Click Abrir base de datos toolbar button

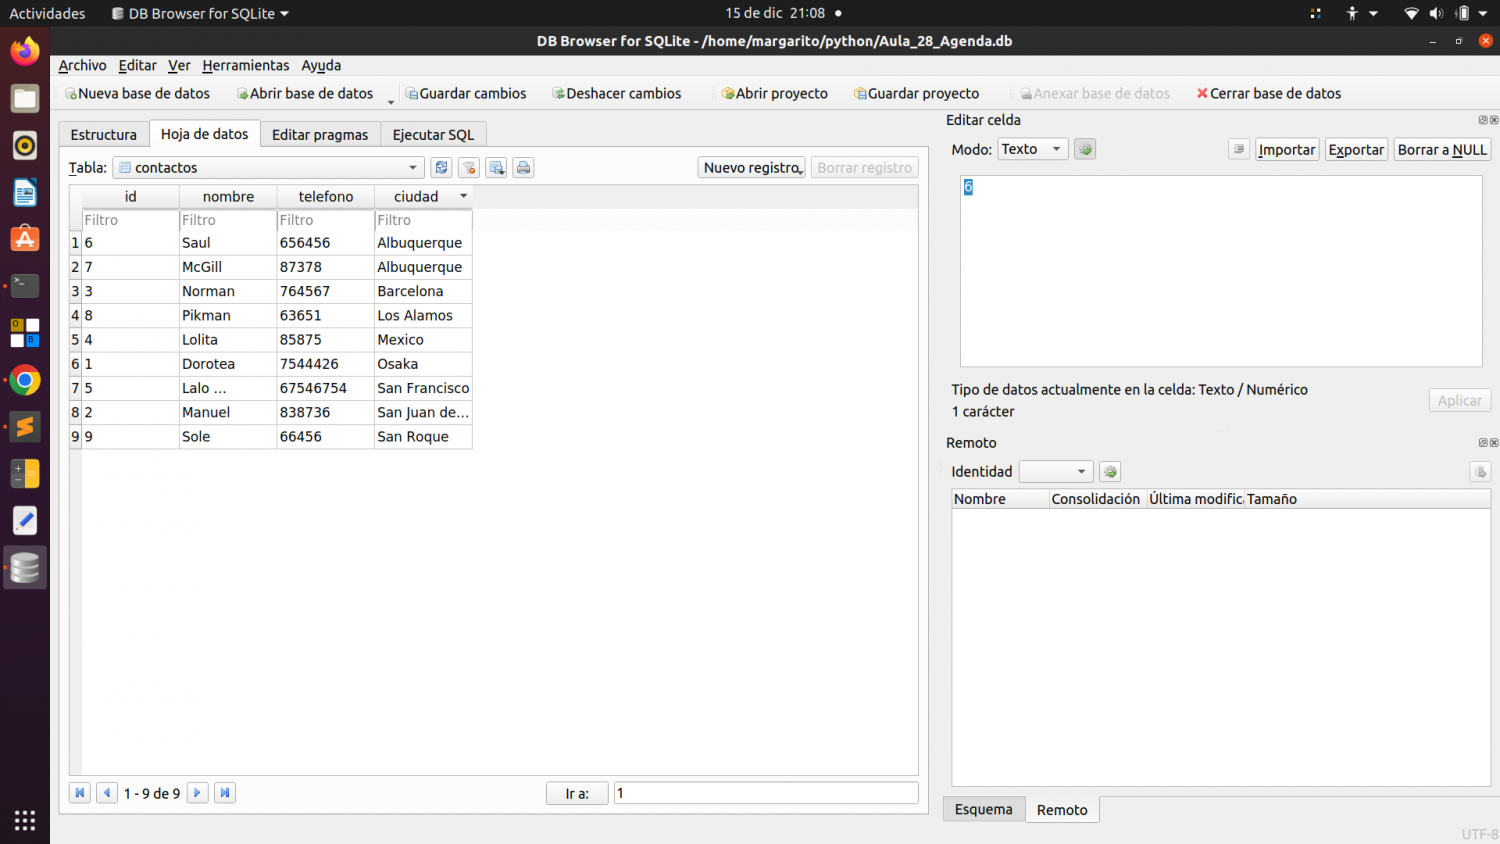pyautogui.click(x=304, y=93)
